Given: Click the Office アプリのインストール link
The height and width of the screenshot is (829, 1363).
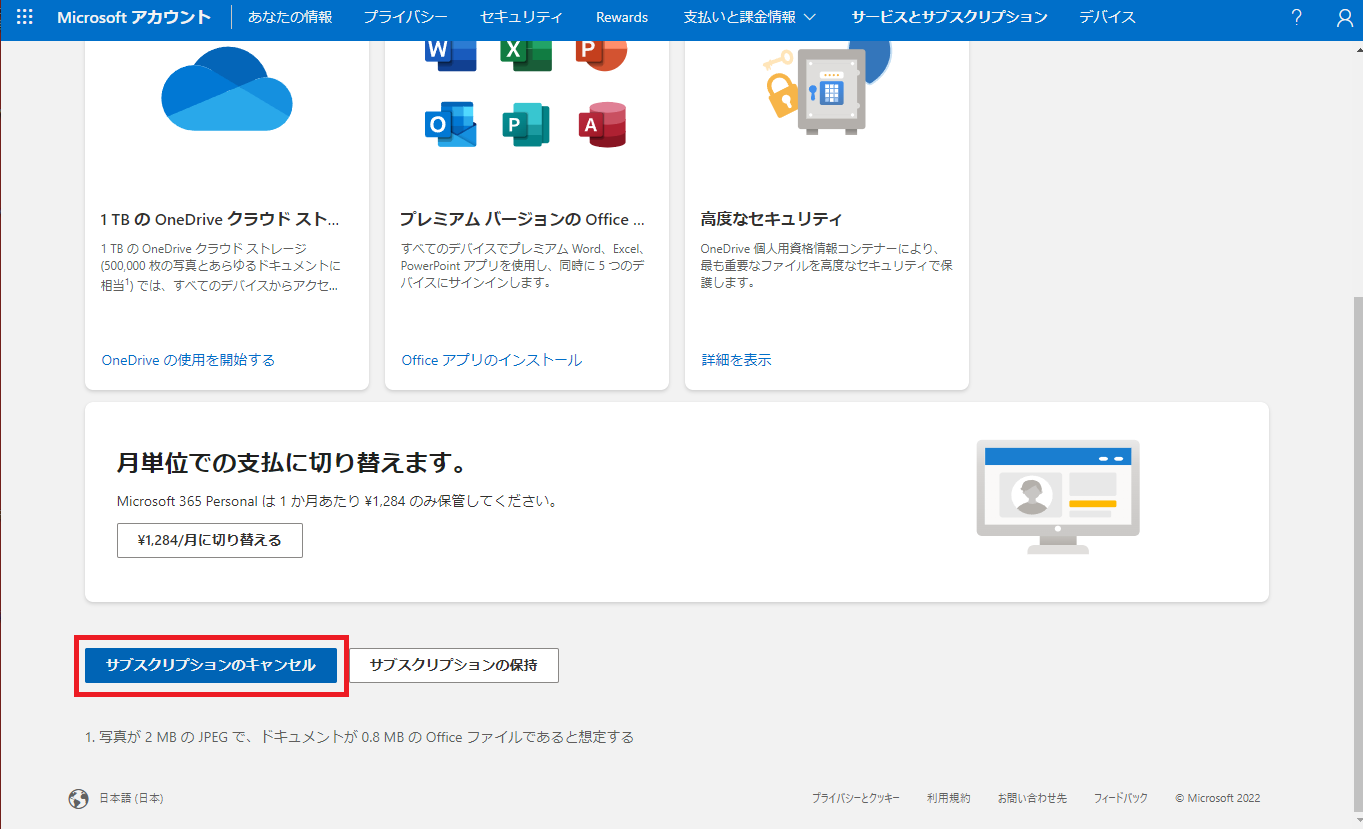Looking at the screenshot, I should coord(491,360).
